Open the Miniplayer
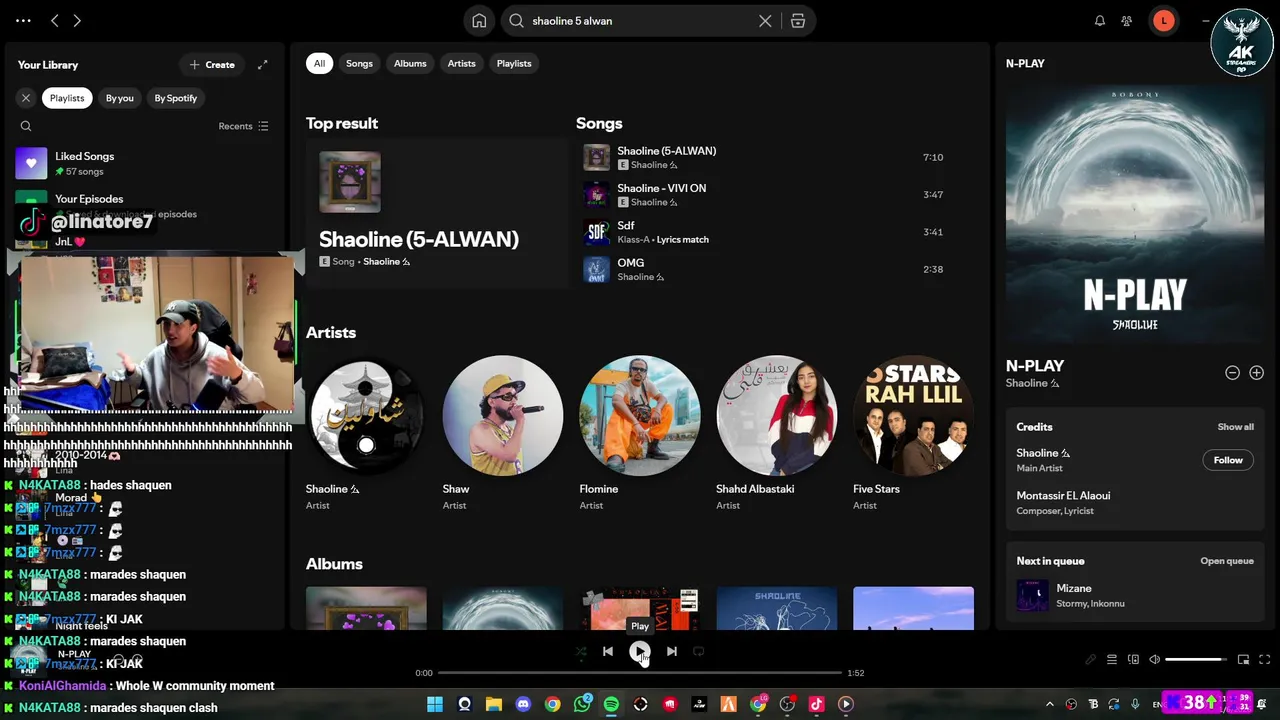1280x720 pixels. click(1243, 660)
